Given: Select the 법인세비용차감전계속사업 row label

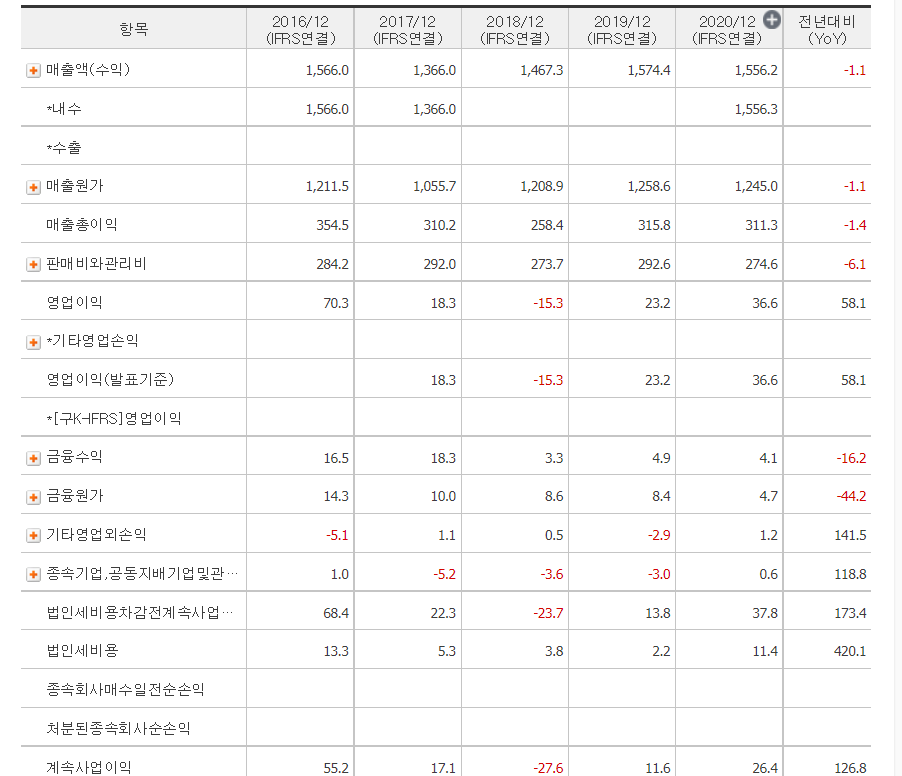Looking at the screenshot, I should pos(140,613).
